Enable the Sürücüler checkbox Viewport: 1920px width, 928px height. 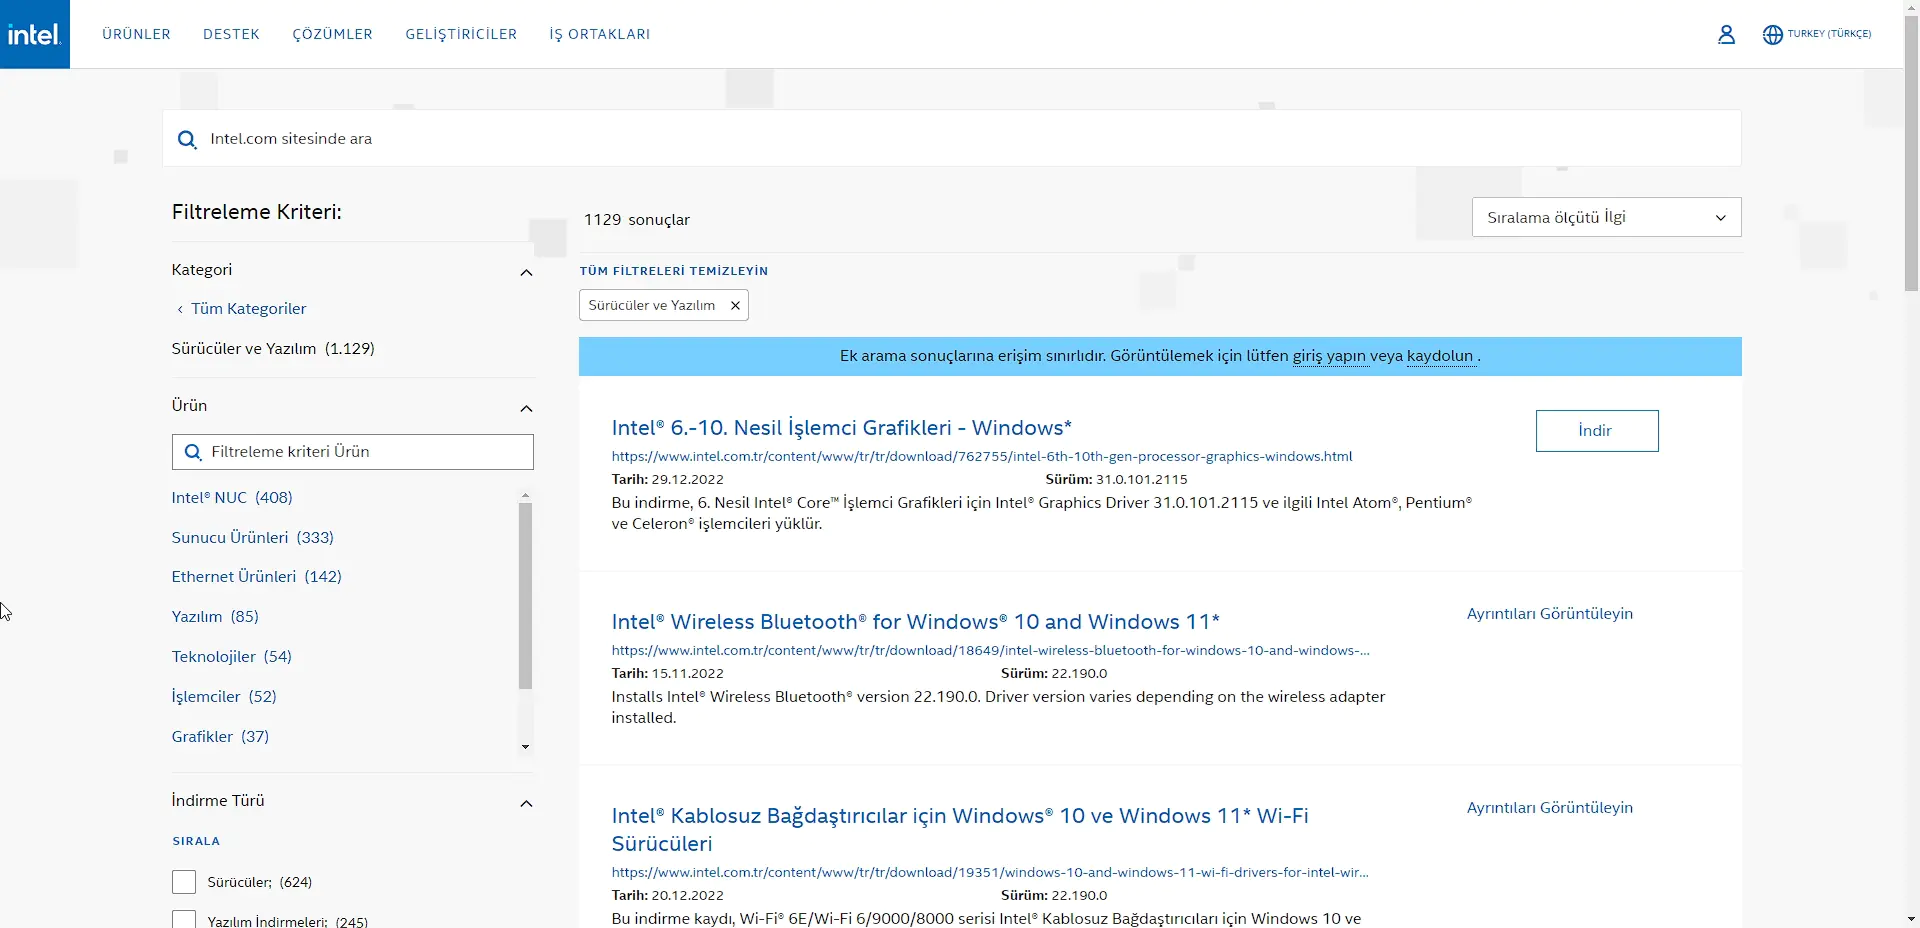click(x=184, y=882)
